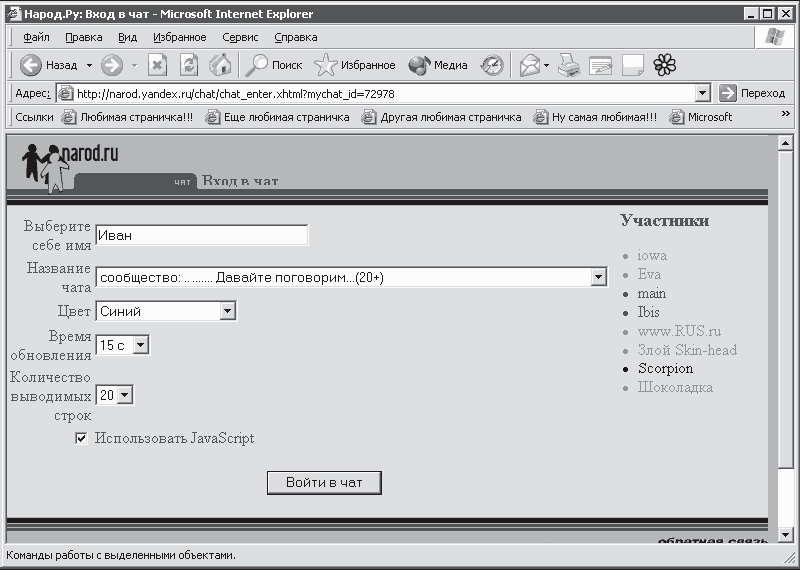Stop the page from loading

tap(158, 65)
